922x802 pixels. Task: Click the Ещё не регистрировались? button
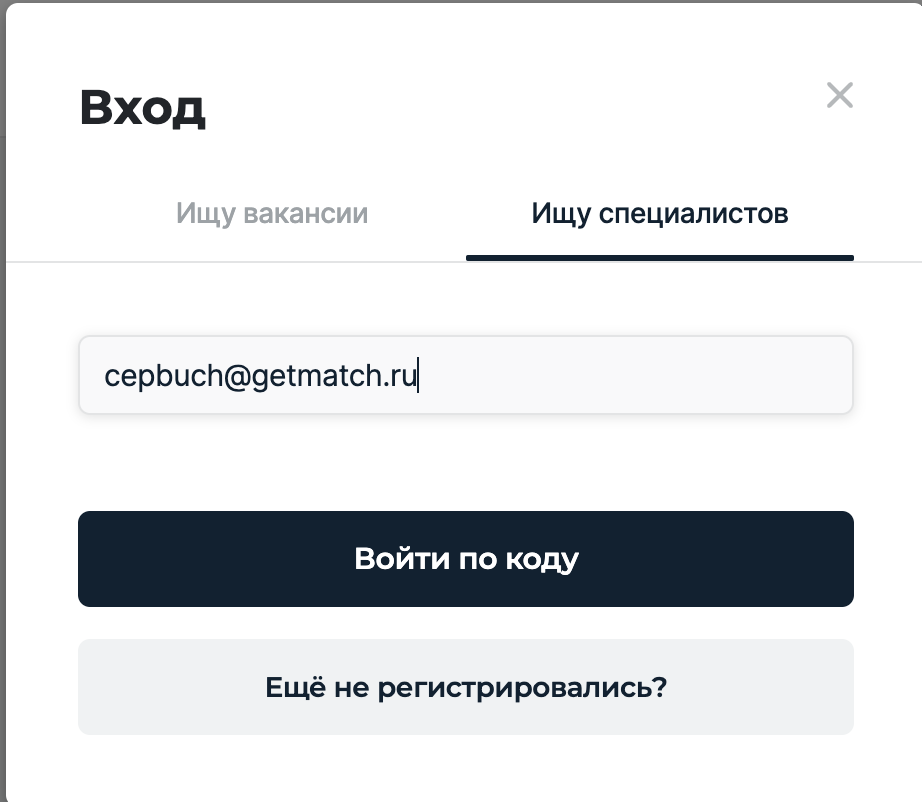(x=465, y=687)
